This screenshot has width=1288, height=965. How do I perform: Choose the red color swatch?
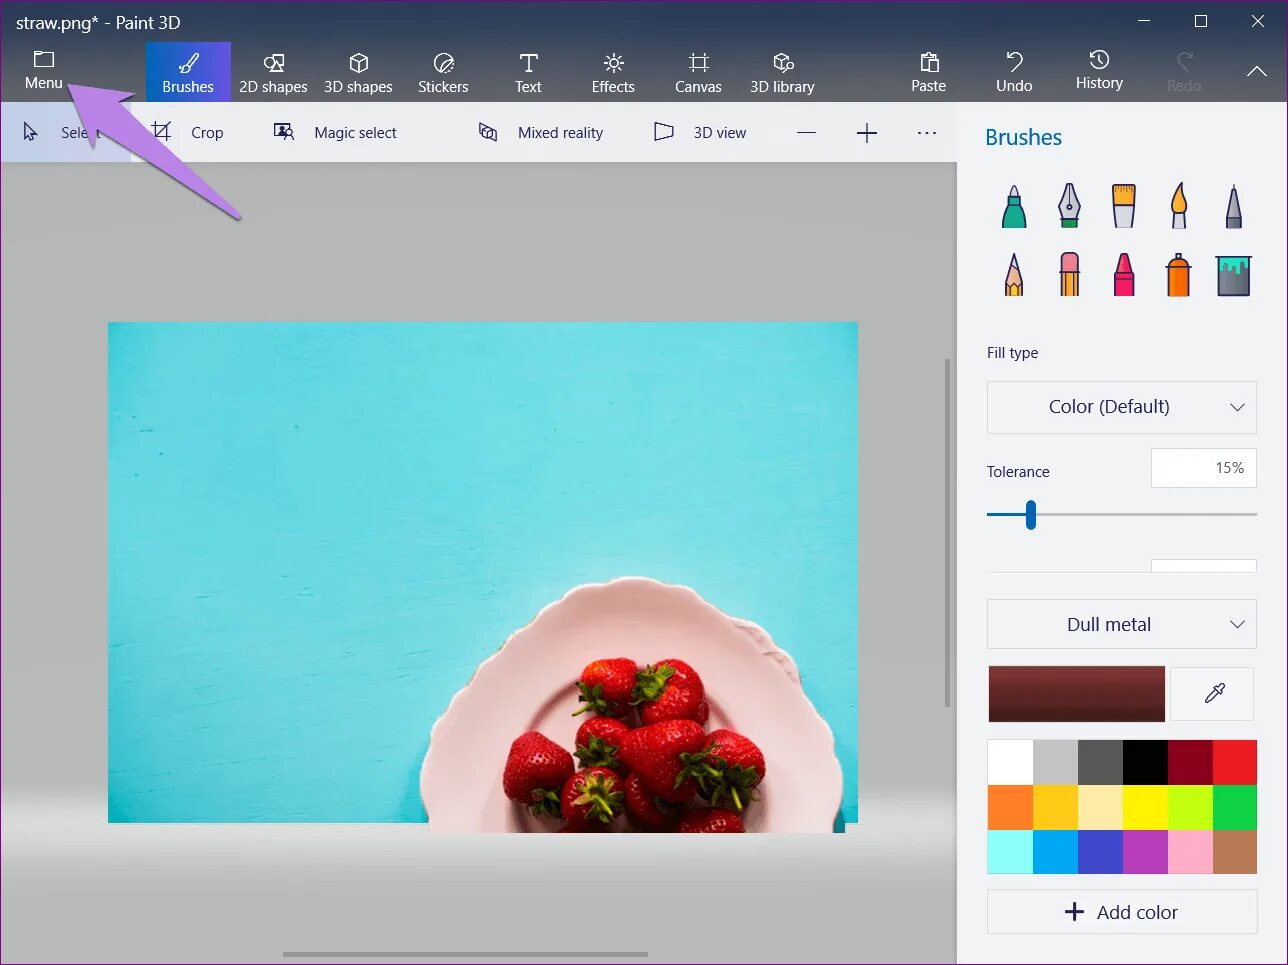[x=1234, y=762]
